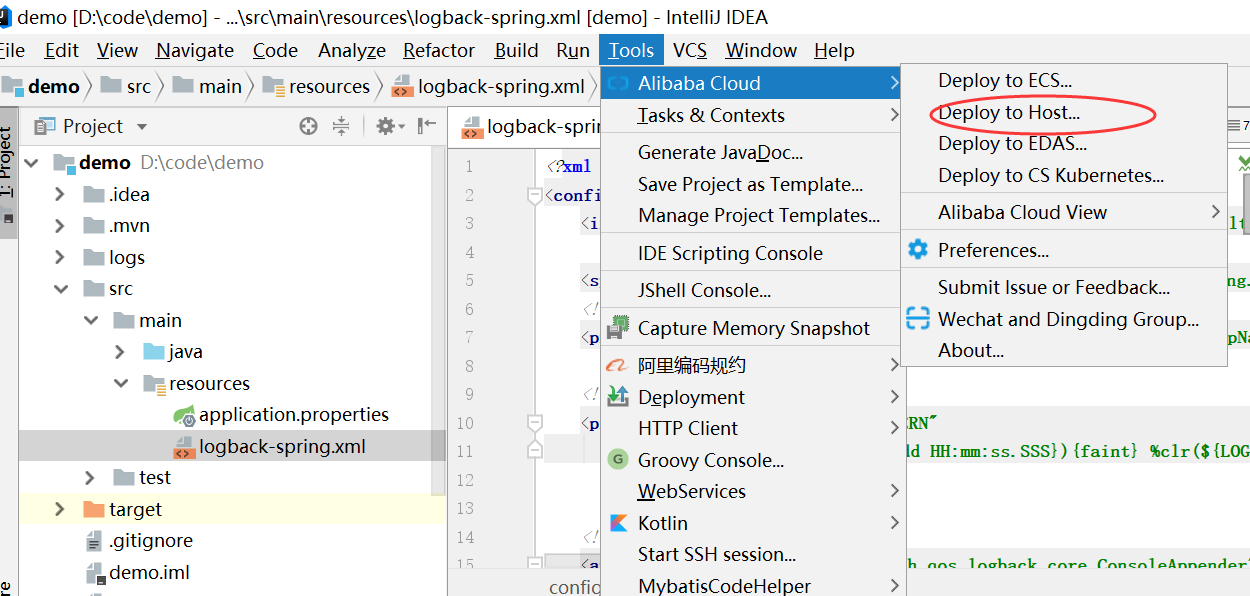Open Groovy Console via its green icon
The image size is (1250, 596).
tap(619, 460)
